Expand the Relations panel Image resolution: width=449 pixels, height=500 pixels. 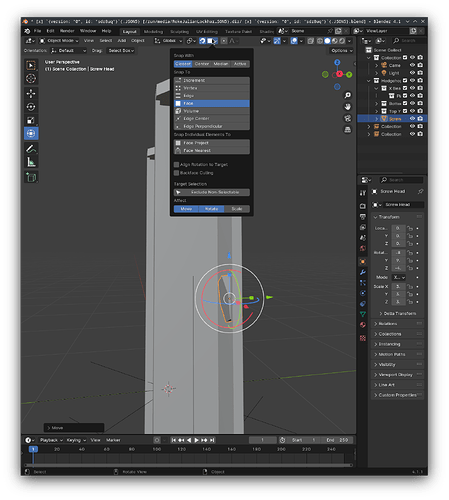point(397,324)
